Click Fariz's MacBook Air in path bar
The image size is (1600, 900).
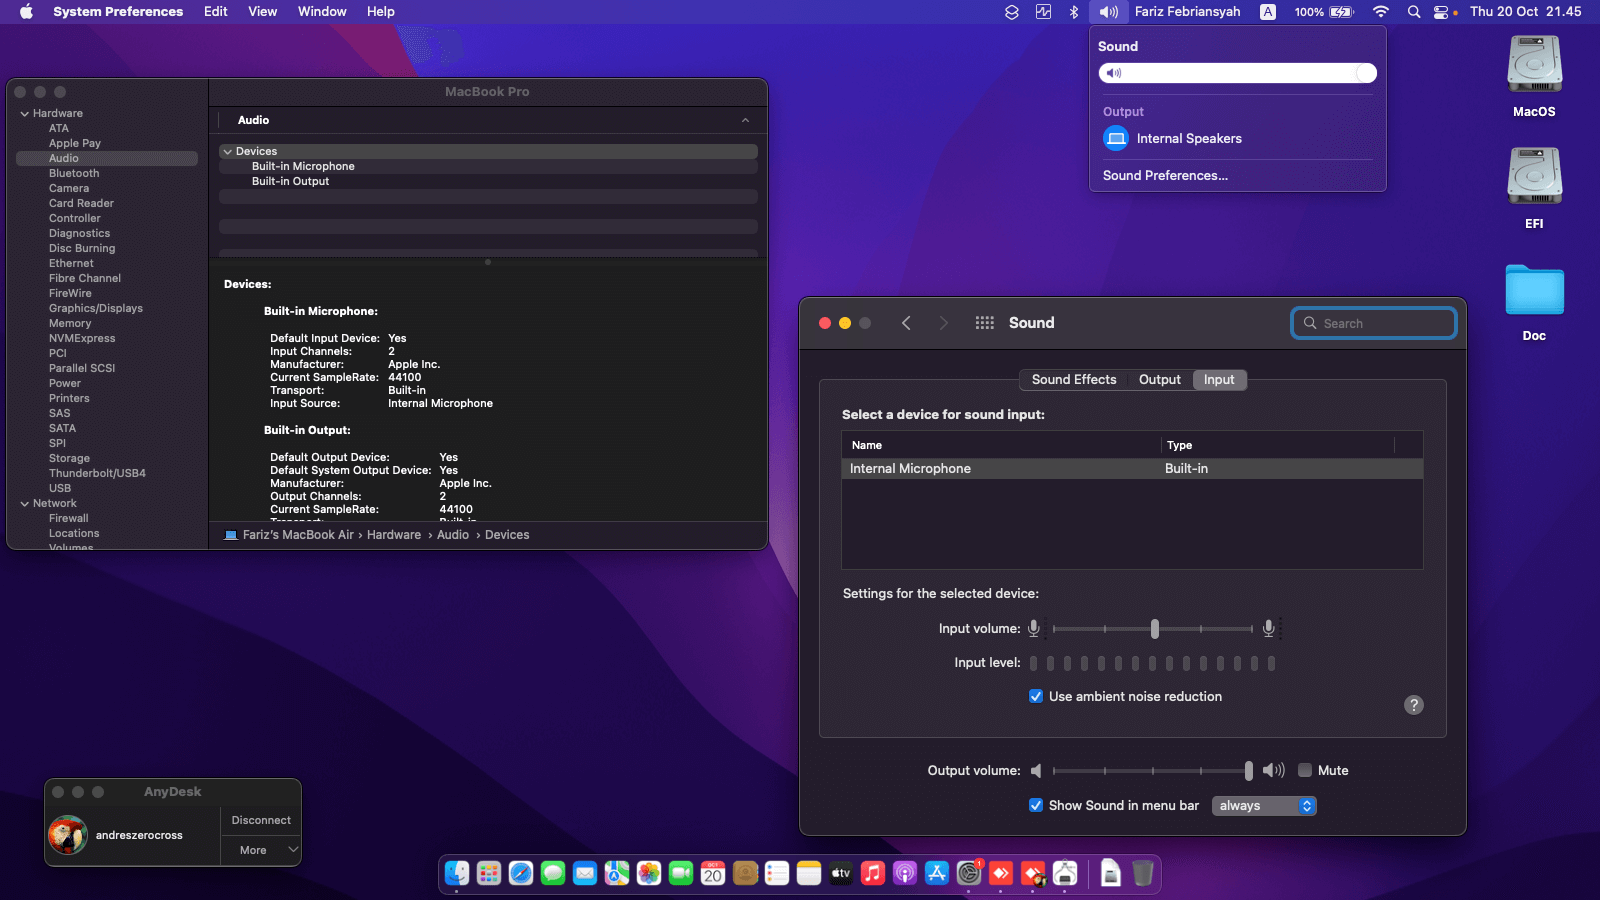pyautogui.click(x=289, y=535)
